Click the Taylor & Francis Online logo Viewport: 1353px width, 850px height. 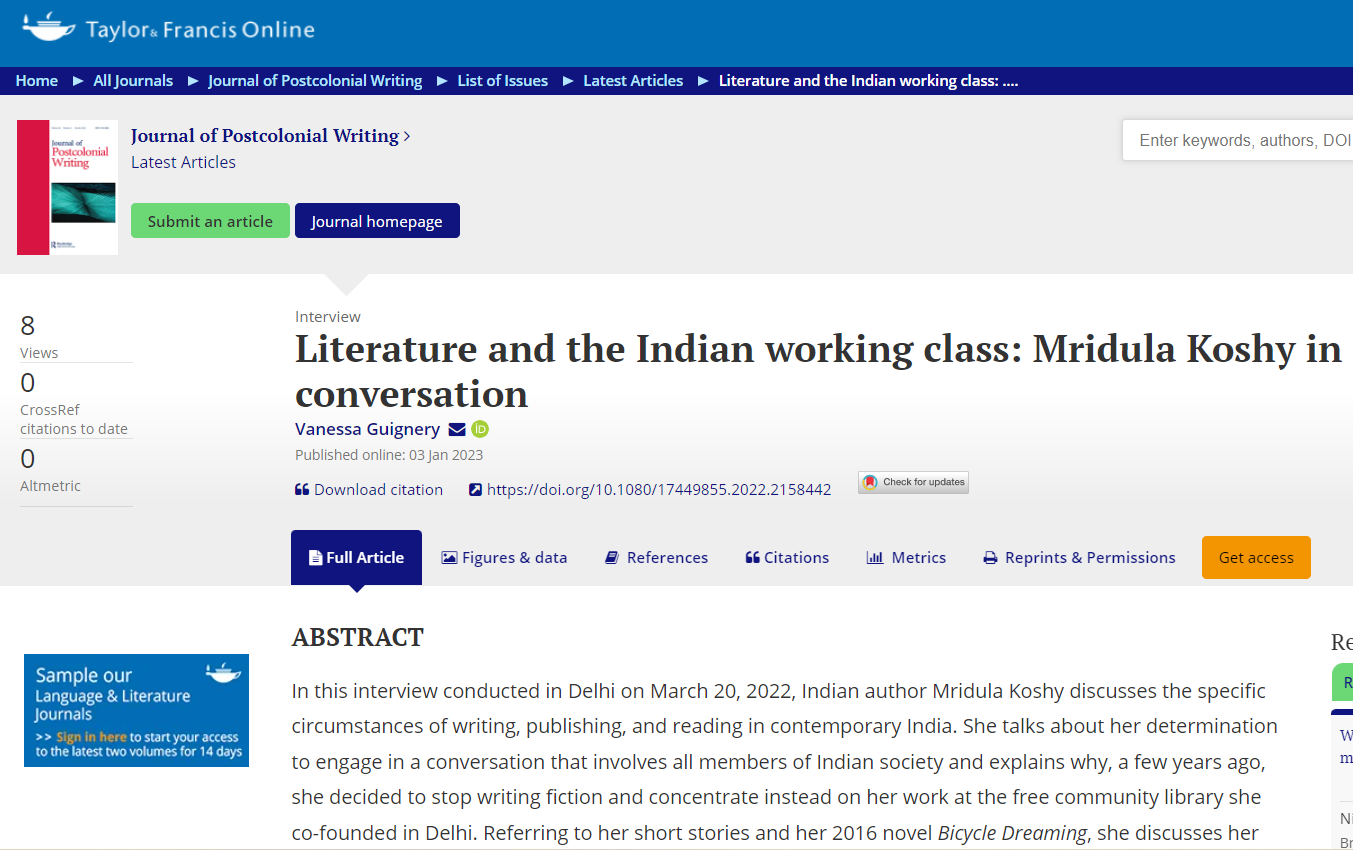tap(168, 29)
